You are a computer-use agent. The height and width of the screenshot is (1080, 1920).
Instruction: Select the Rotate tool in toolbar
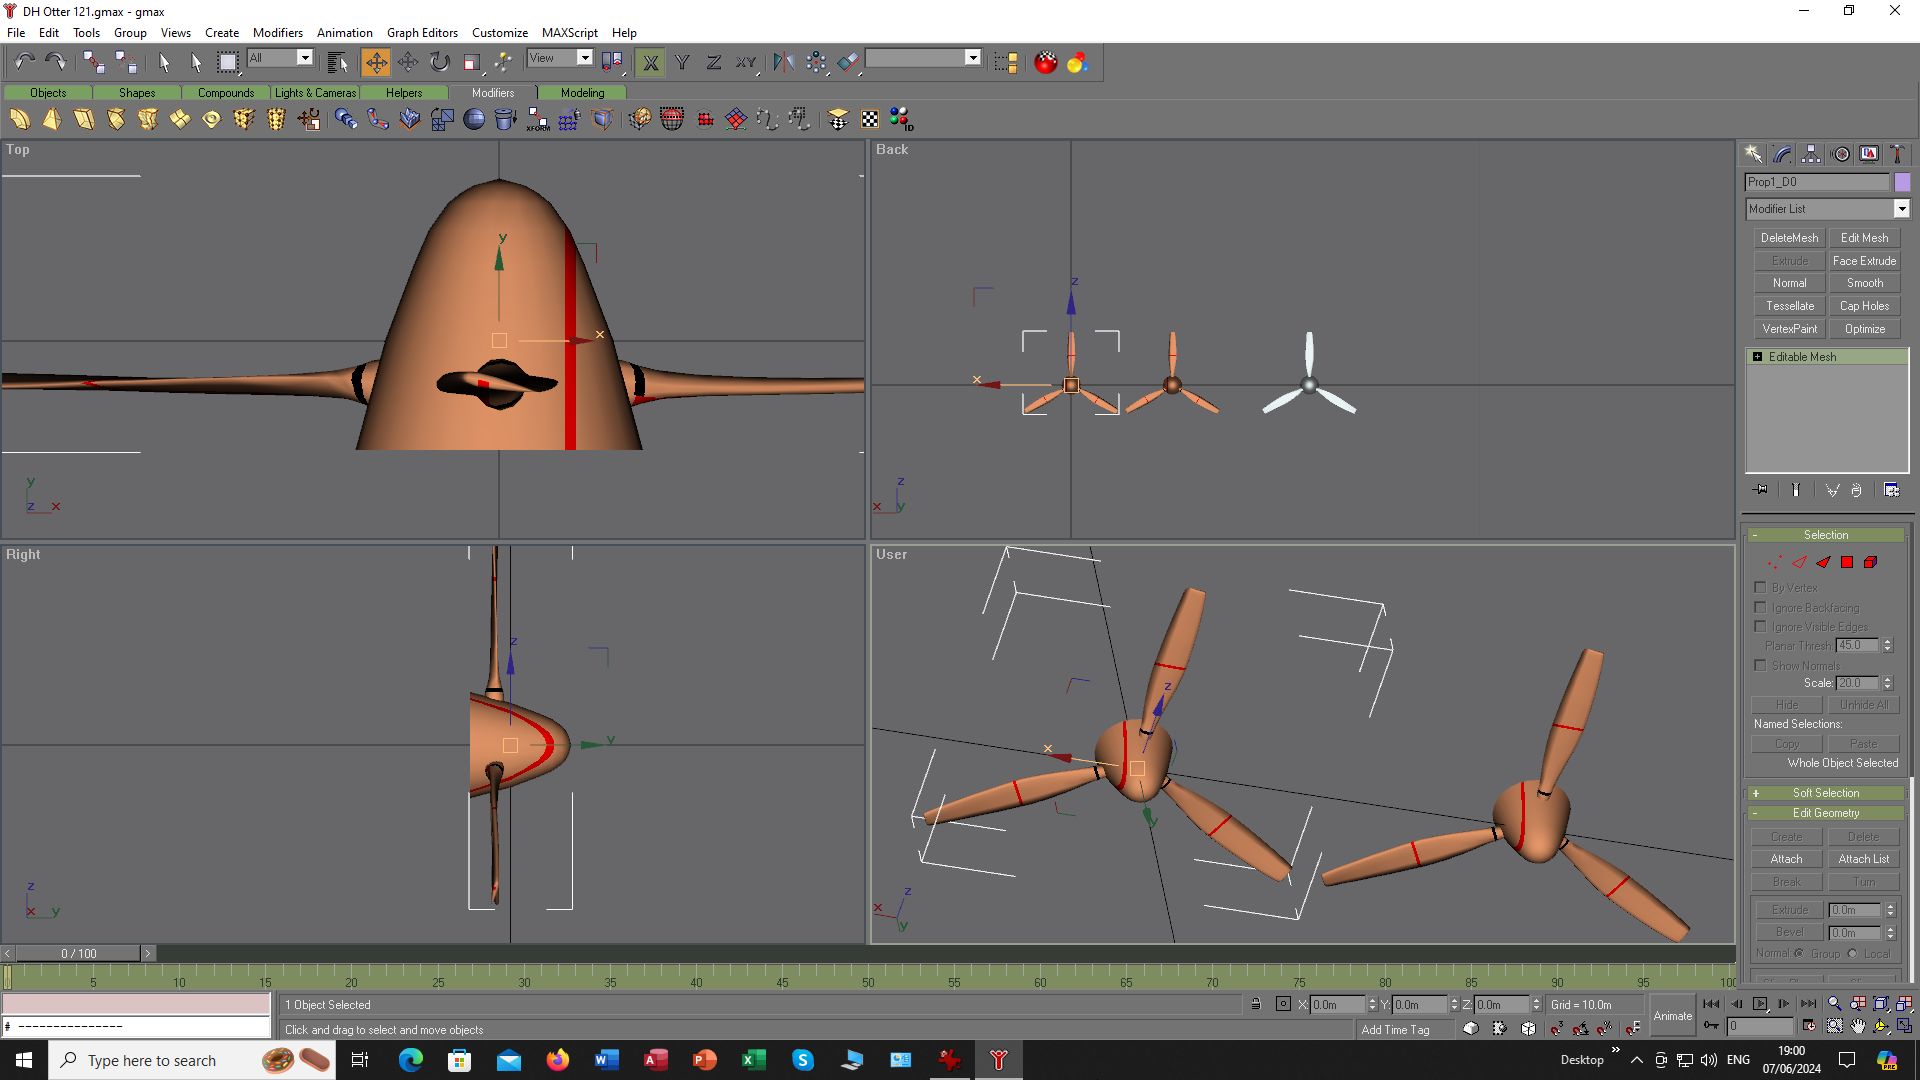(440, 62)
